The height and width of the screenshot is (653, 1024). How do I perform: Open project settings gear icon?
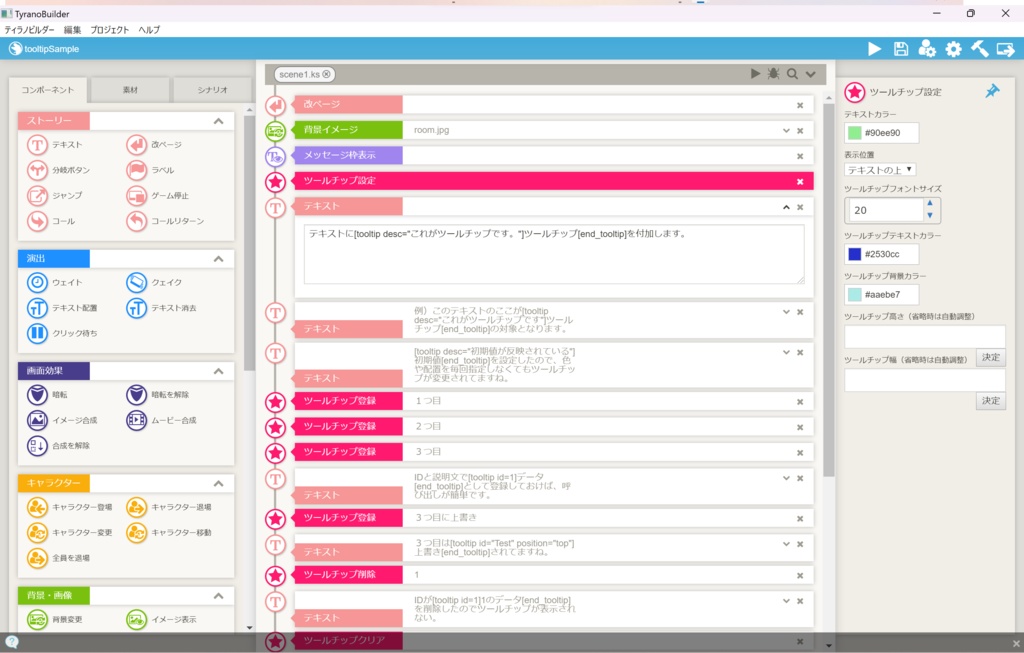953,48
